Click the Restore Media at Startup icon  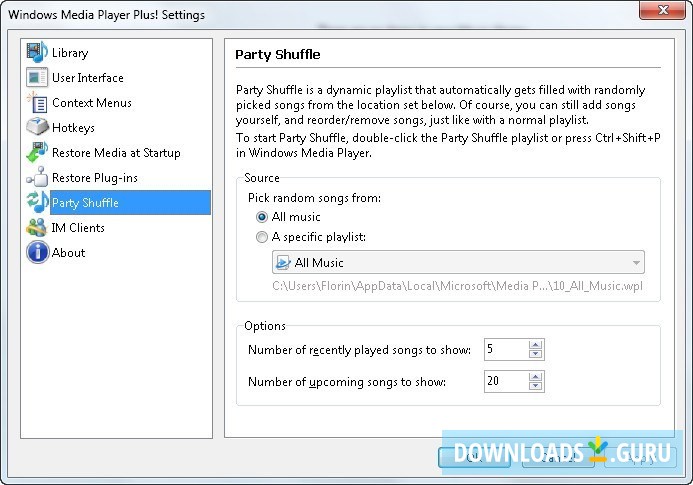[37, 153]
